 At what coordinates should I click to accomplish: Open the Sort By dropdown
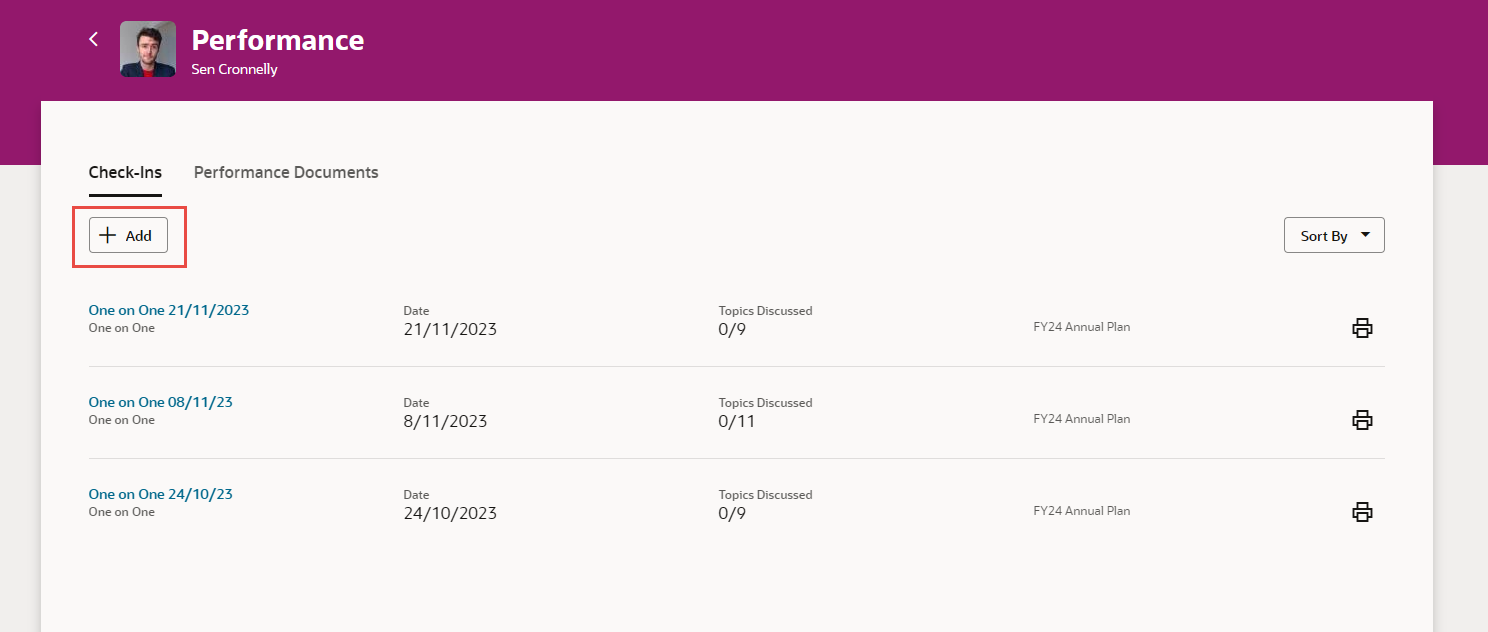pos(1334,235)
